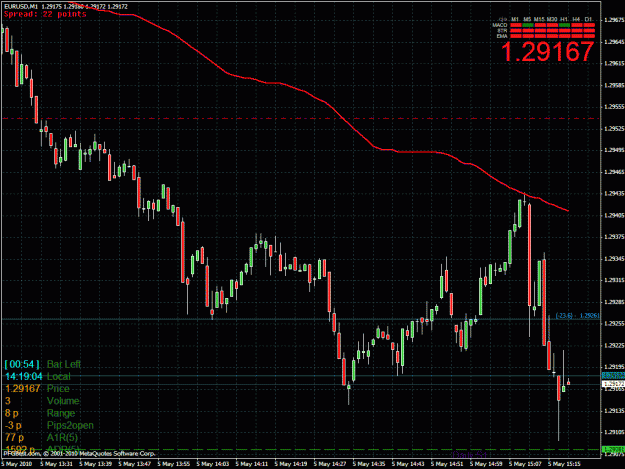Click the MetaQuotes Software Corp. copyright text
This screenshot has width=625, height=469.
point(79,453)
